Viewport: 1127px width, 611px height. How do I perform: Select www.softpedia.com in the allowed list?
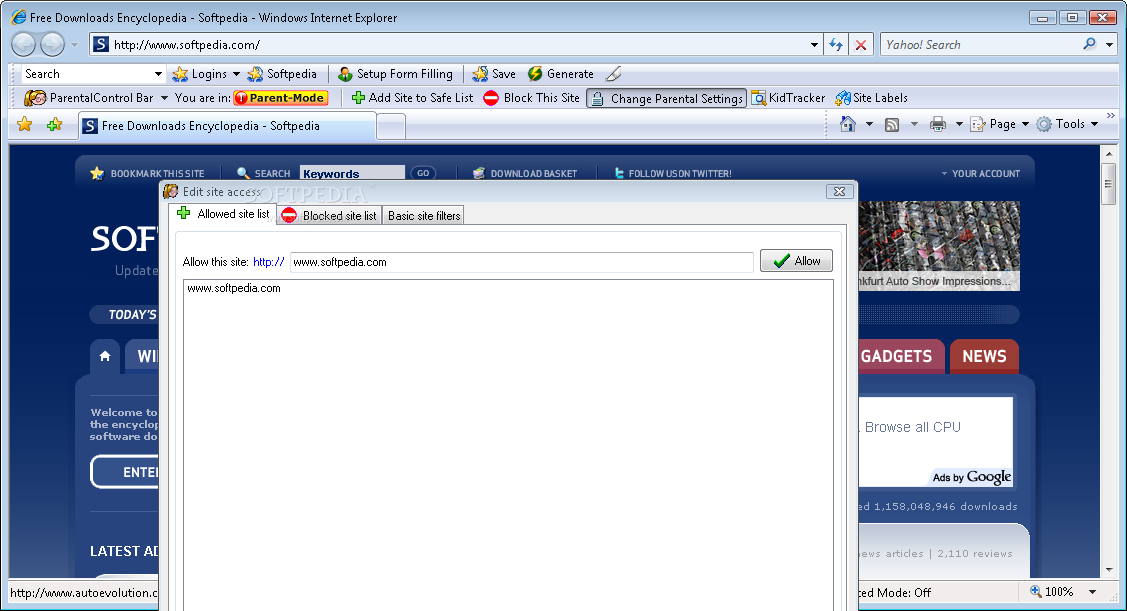pos(234,288)
